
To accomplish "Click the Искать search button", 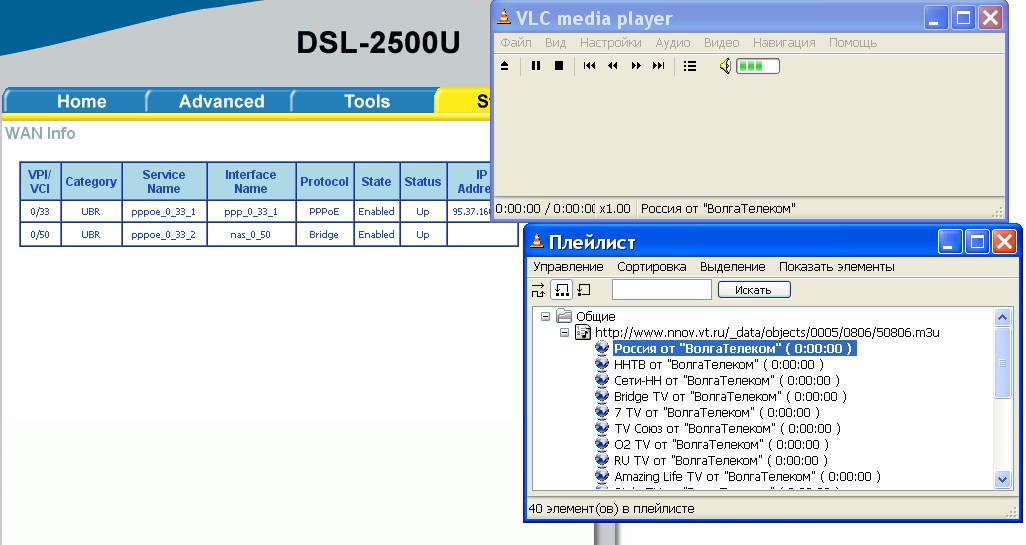I will point(754,290).
